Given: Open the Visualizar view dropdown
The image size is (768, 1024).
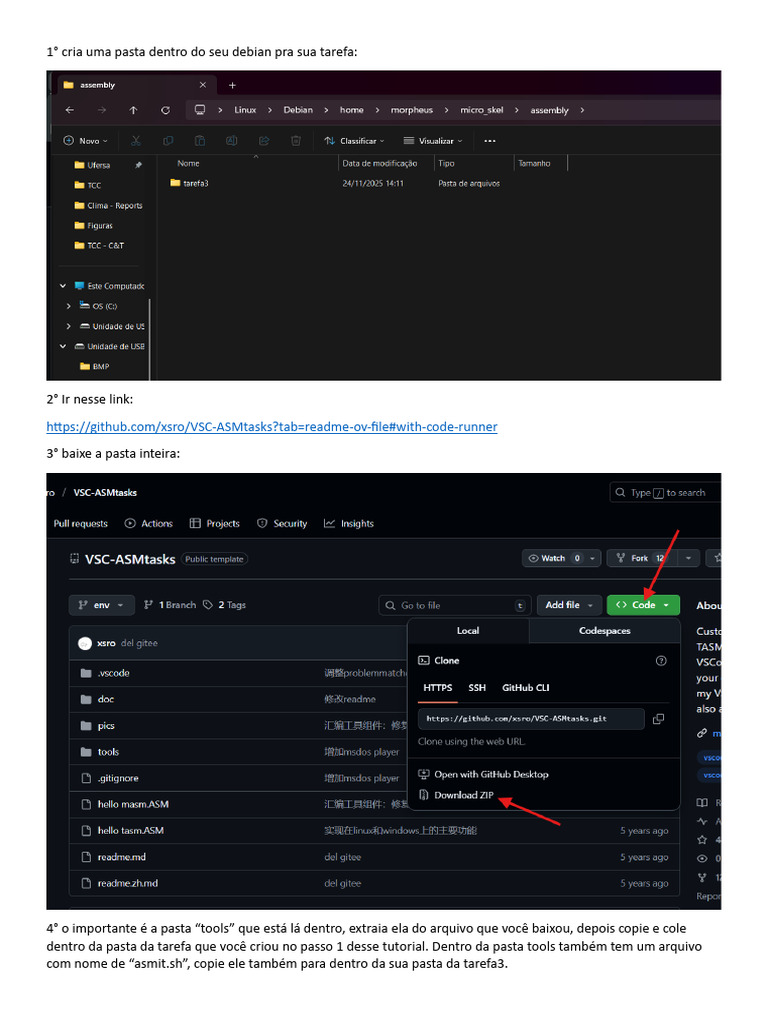Looking at the screenshot, I should click(x=433, y=140).
